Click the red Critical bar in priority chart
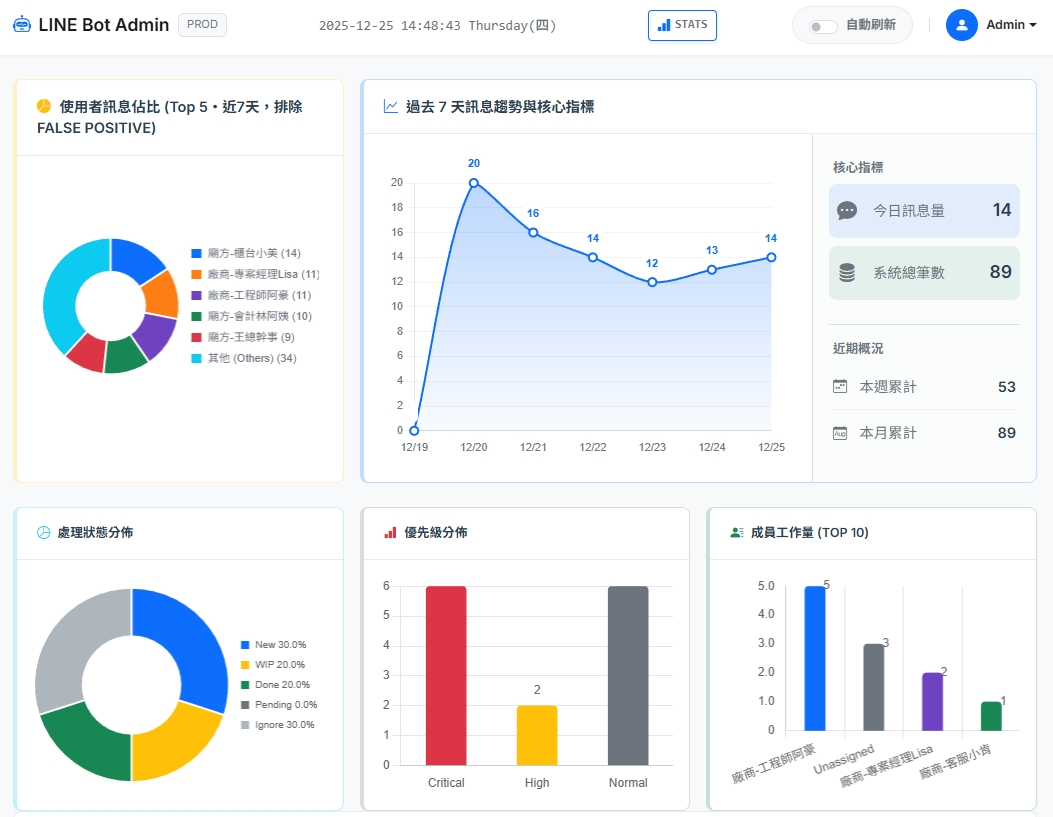 pyautogui.click(x=446, y=675)
